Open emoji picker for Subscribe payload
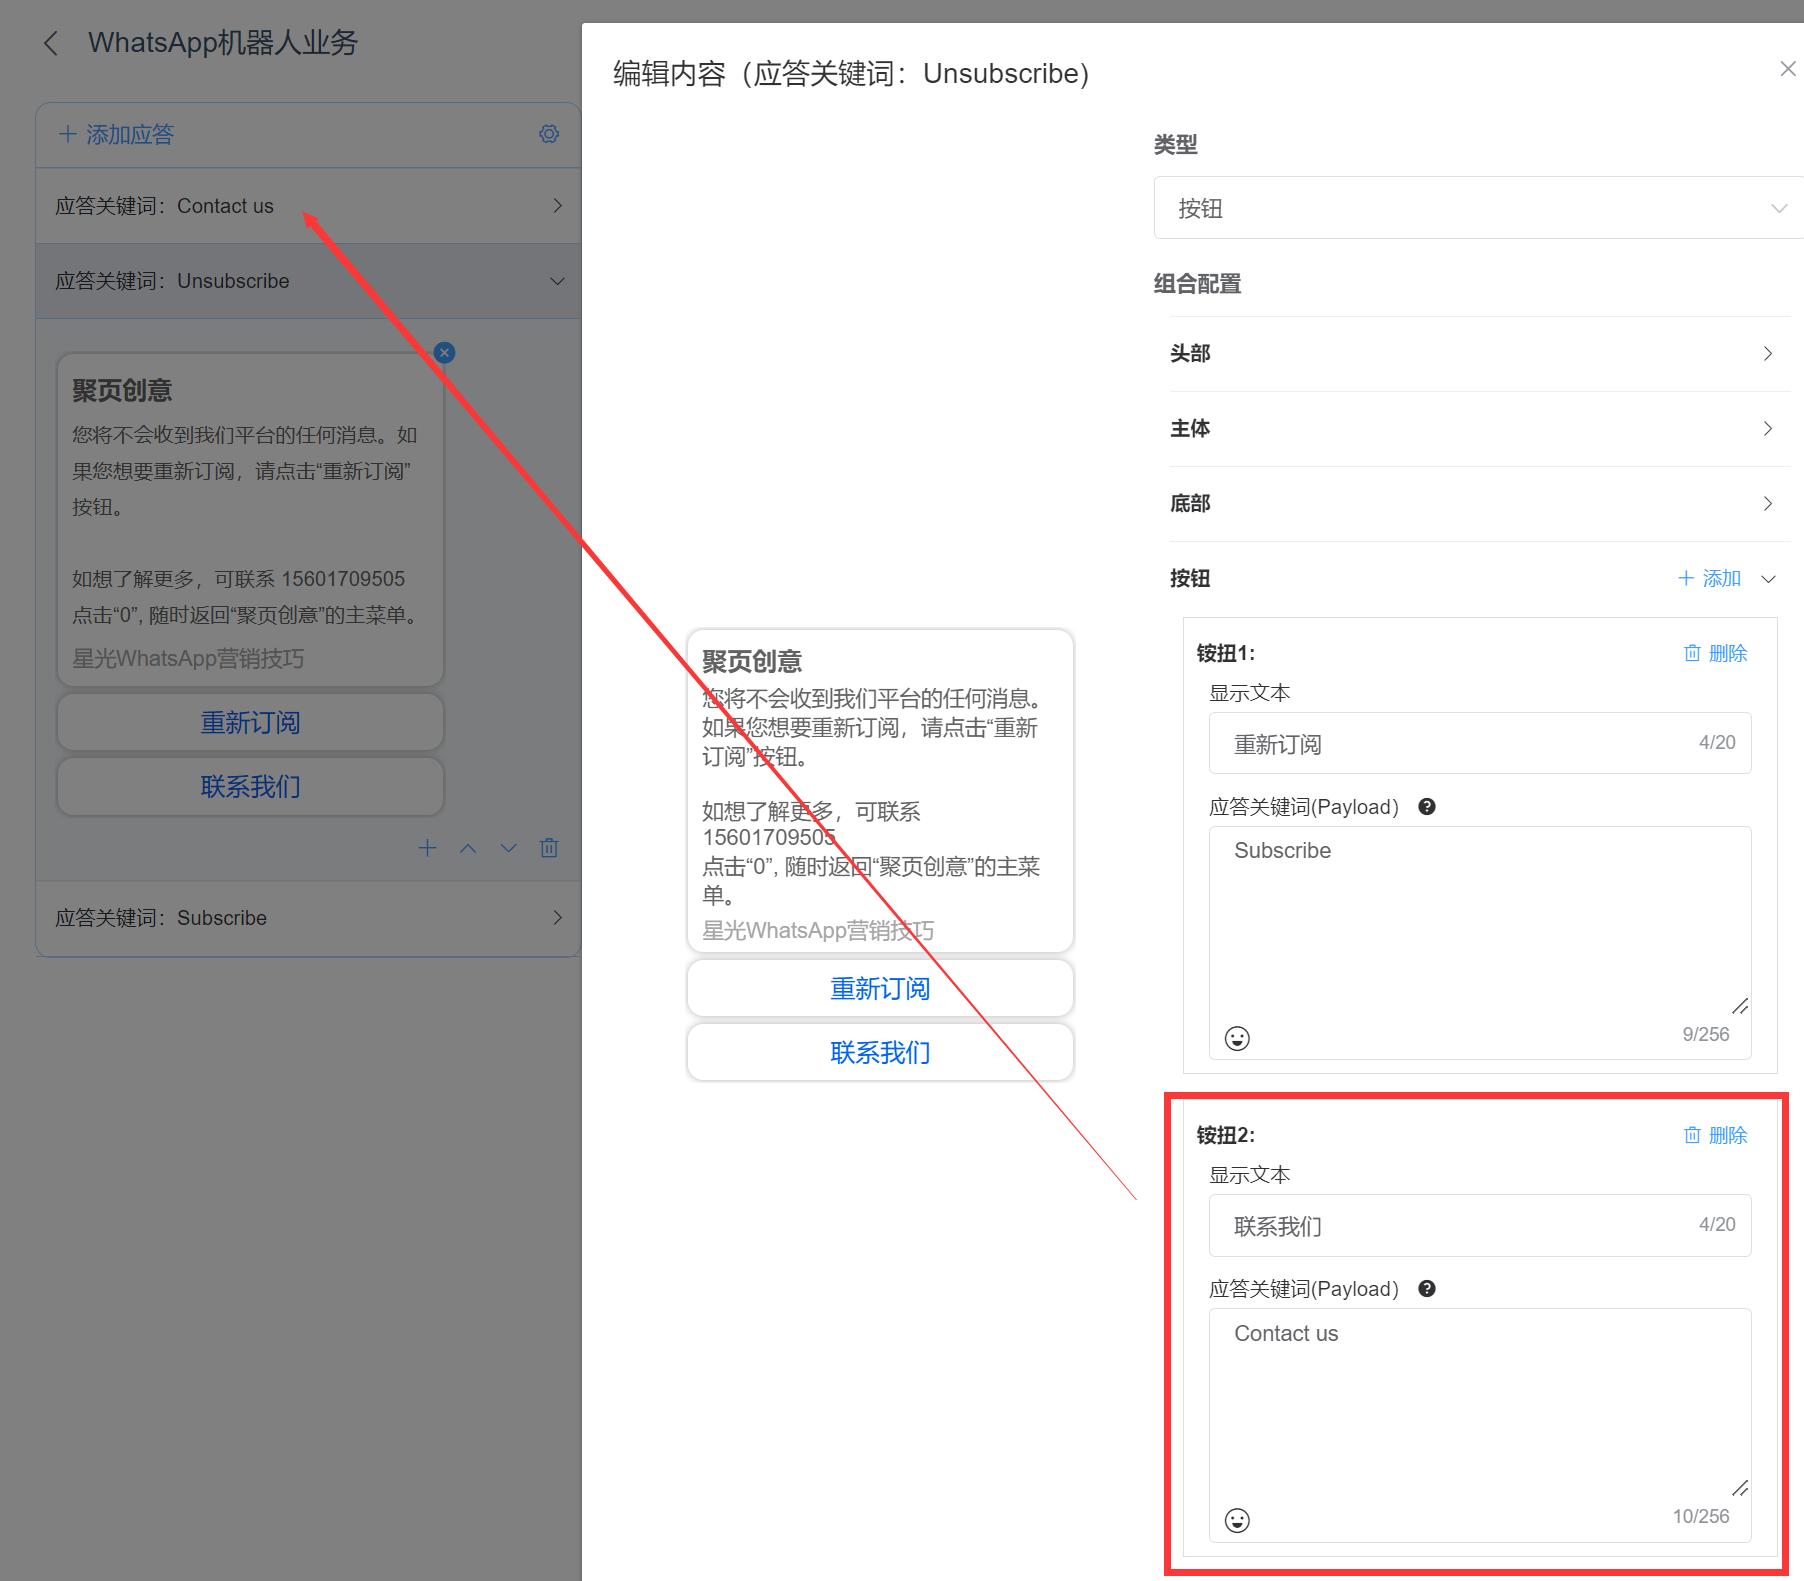1804x1581 pixels. click(x=1237, y=1039)
